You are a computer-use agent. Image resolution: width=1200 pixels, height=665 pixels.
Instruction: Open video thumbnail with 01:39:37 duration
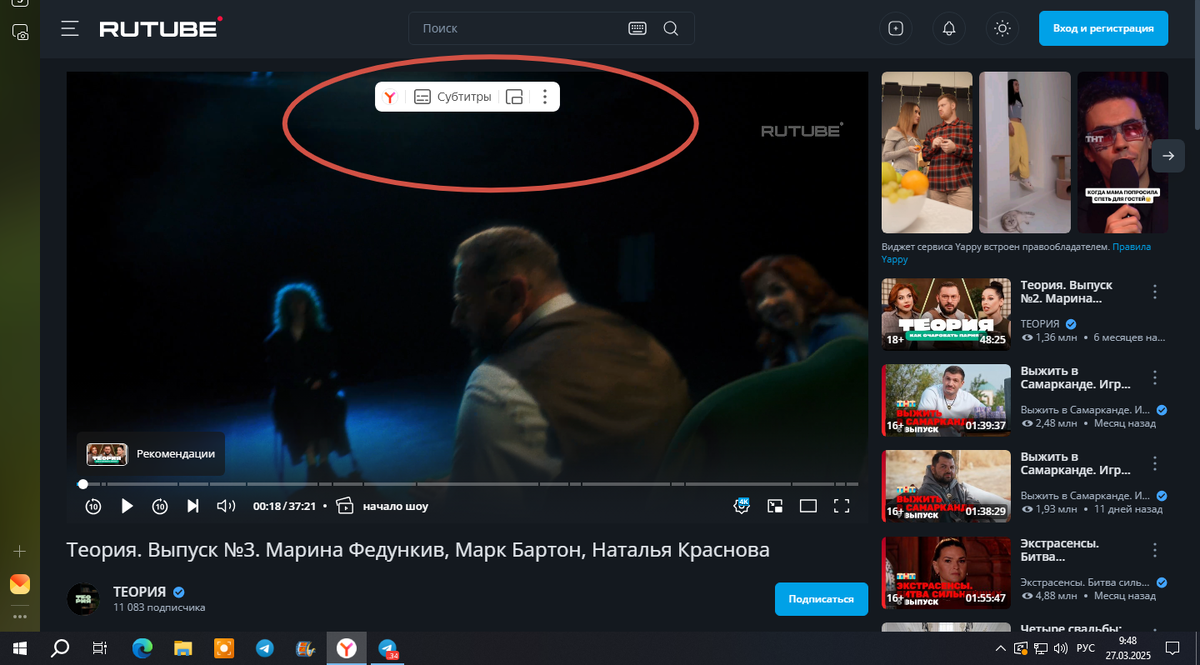click(x=946, y=399)
